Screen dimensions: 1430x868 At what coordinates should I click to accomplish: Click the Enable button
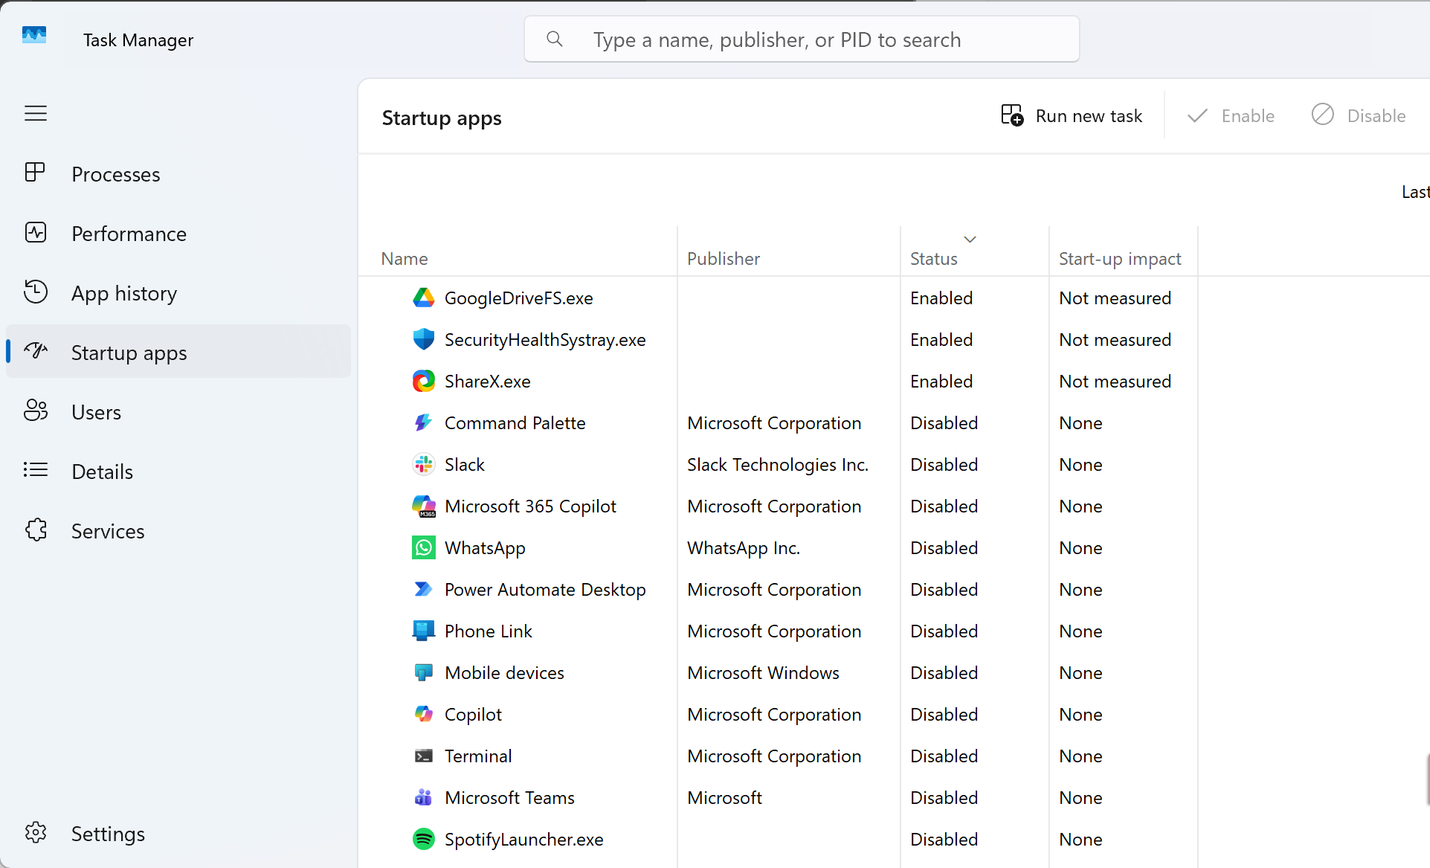1231,116
